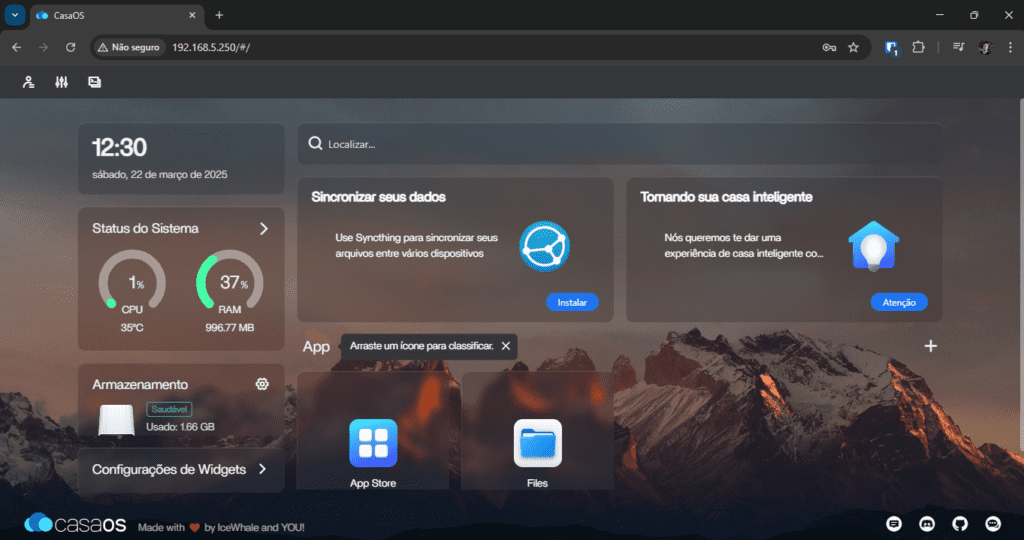Open the terminal and logs icon

95,82
